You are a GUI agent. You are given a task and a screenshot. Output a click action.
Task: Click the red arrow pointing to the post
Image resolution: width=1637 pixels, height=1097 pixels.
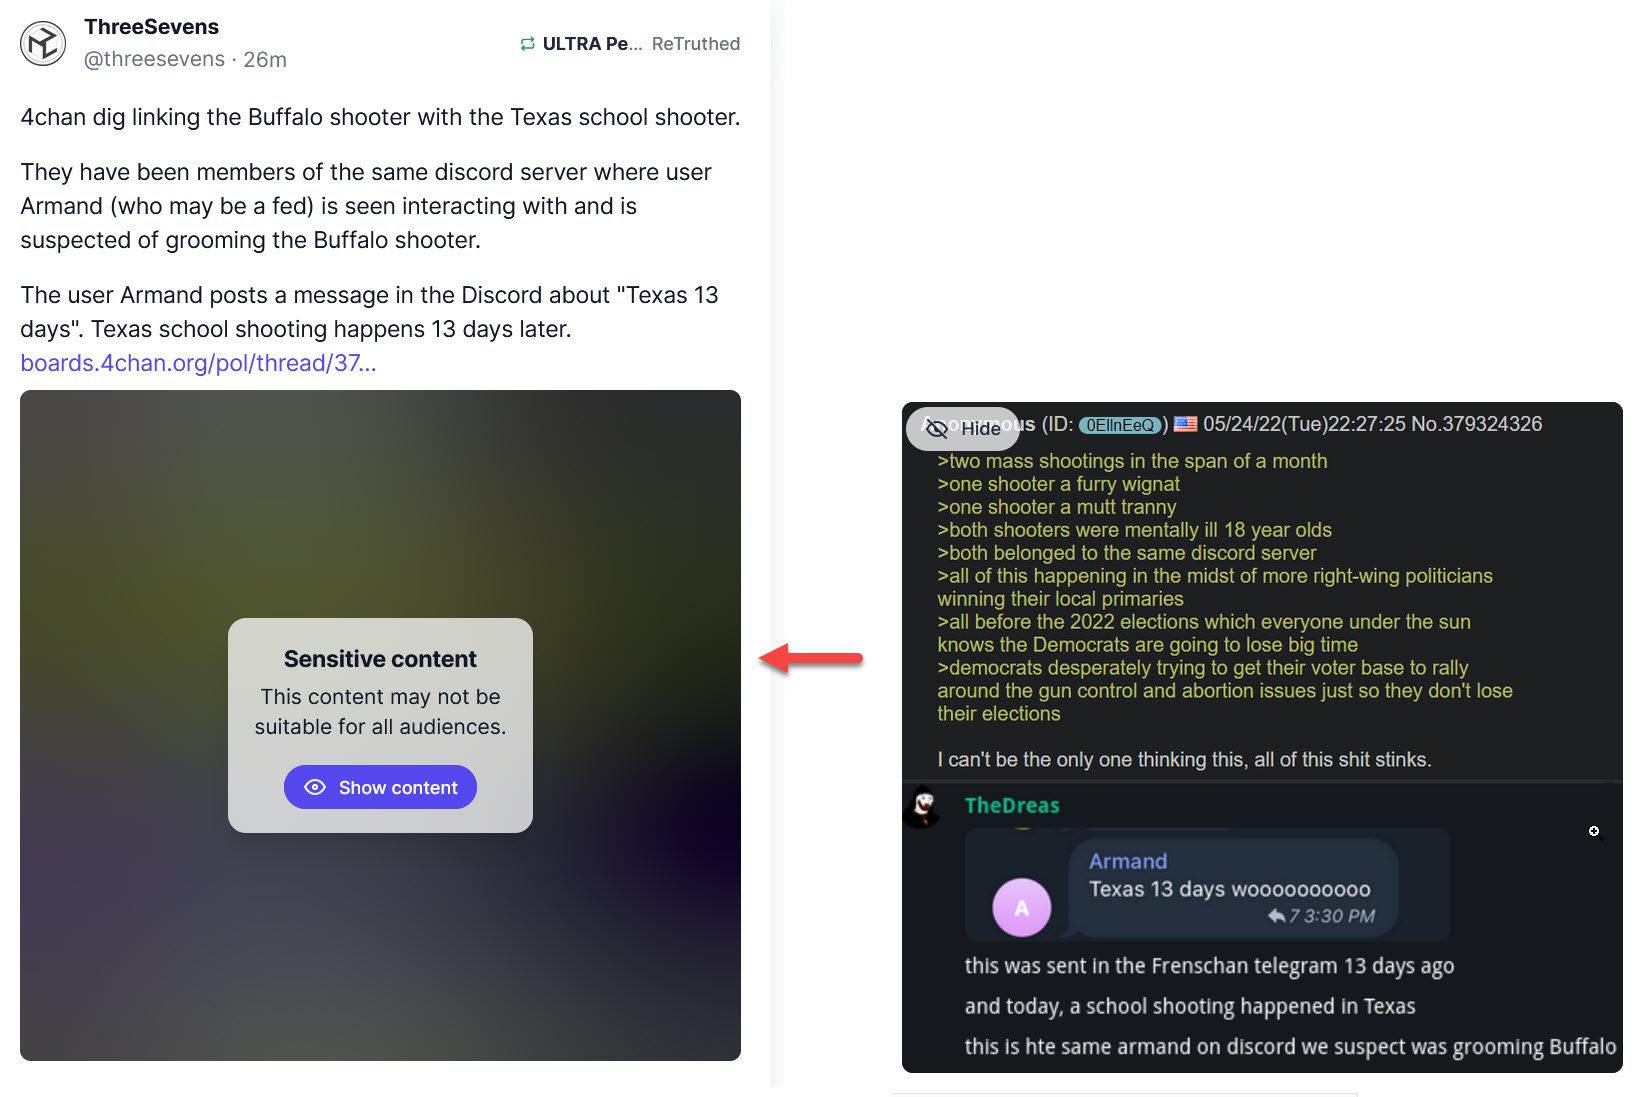[811, 658]
